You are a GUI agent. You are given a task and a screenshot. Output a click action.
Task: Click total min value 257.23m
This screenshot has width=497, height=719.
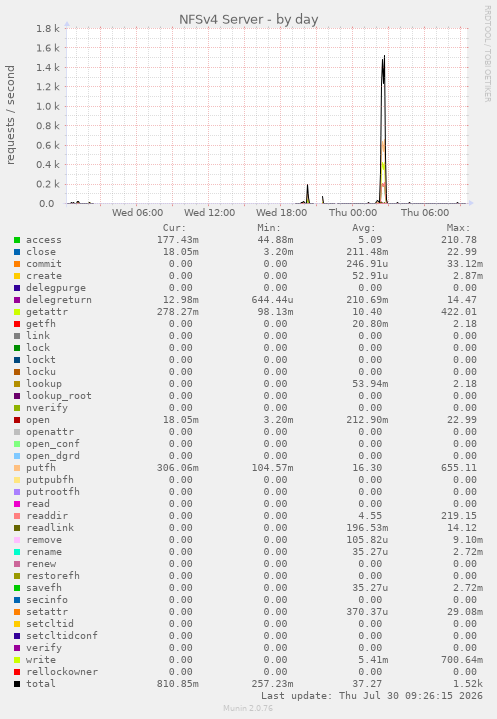point(272,684)
